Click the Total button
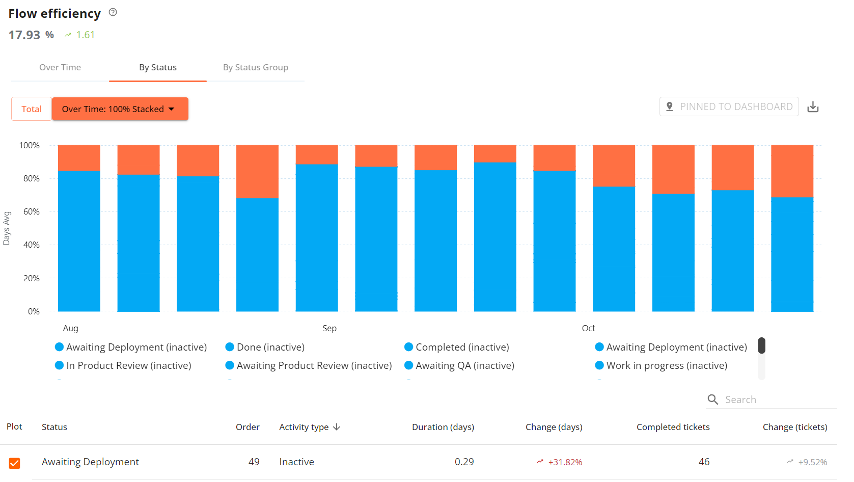Image resolution: width=854 pixels, height=482 pixels. (32, 109)
